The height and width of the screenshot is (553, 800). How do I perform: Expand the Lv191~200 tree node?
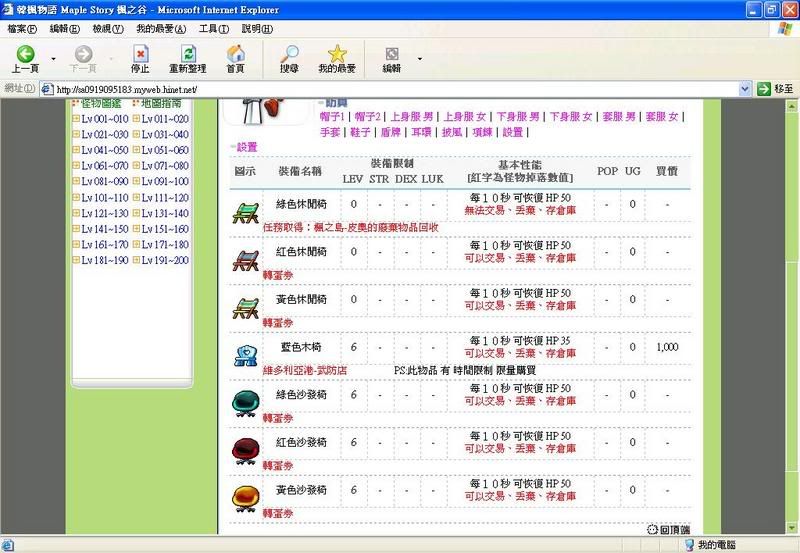(x=136, y=260)
